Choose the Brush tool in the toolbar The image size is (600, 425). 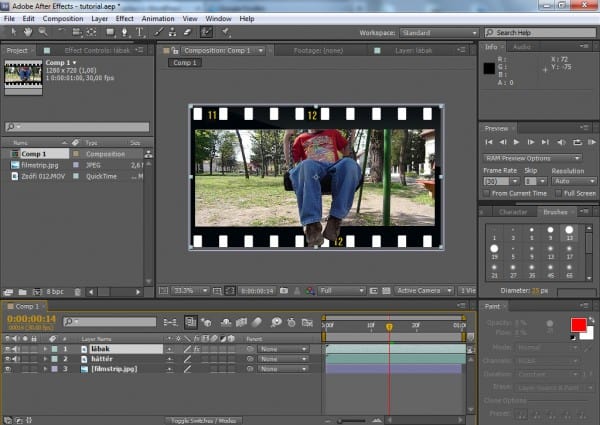(x=156, y=32)
